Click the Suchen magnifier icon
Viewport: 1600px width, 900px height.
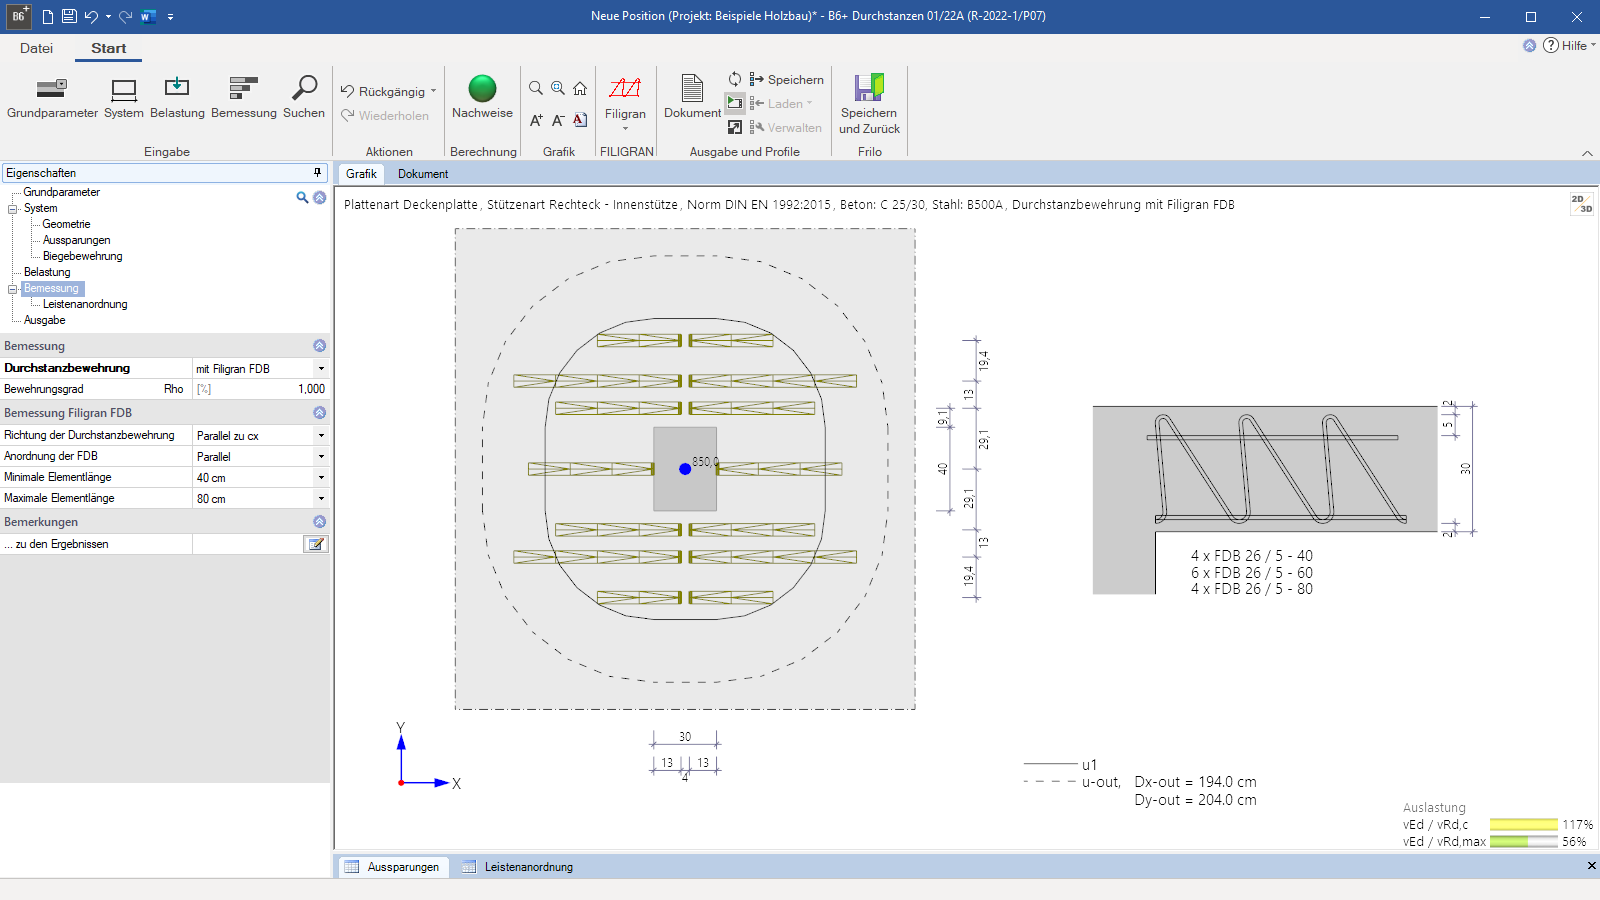point(304,89)
